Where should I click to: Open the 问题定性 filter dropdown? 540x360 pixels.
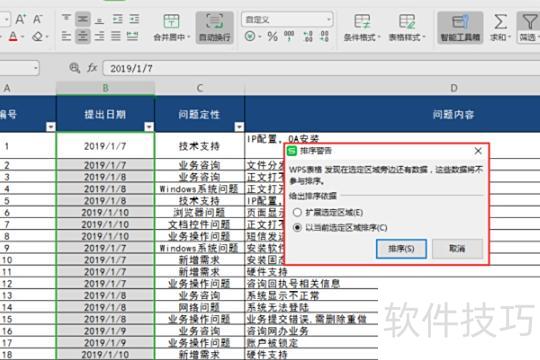point(239,127)
